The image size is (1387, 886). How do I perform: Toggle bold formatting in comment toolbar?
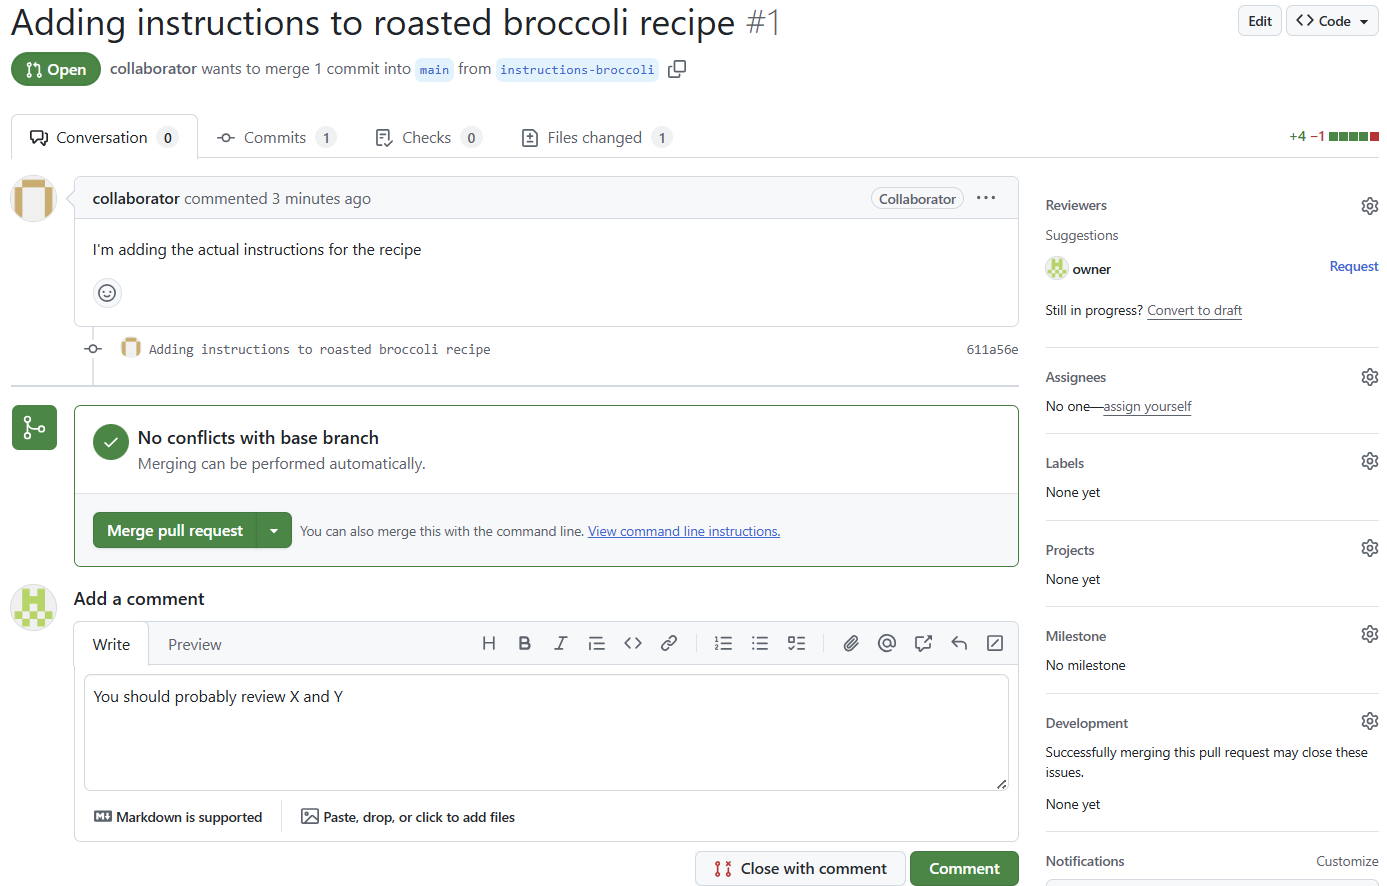click(x=524, y=643)
